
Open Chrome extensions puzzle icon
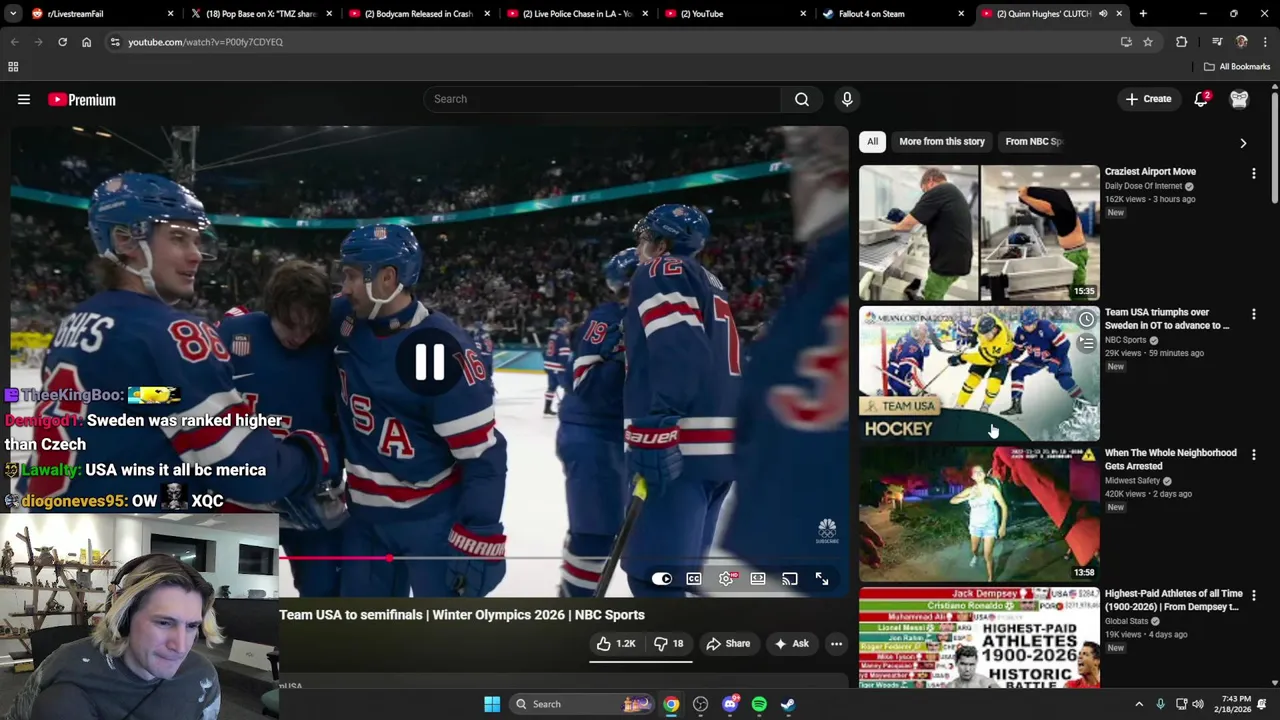click(1182, 42)
